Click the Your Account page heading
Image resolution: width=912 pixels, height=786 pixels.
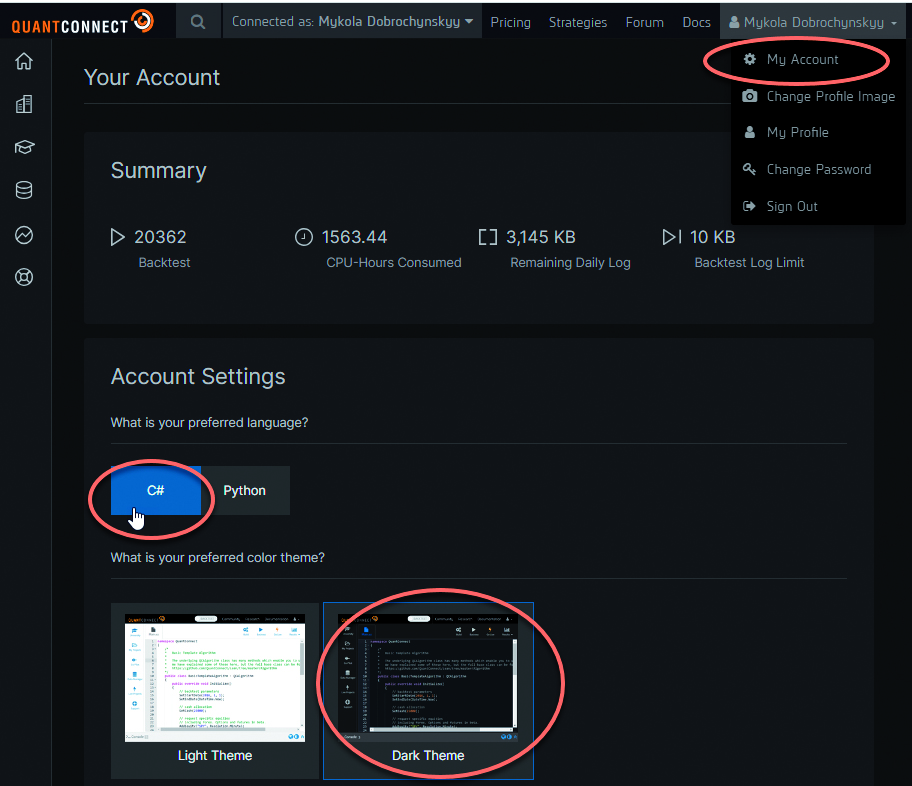pyautogui.click(x=152, y=77)
